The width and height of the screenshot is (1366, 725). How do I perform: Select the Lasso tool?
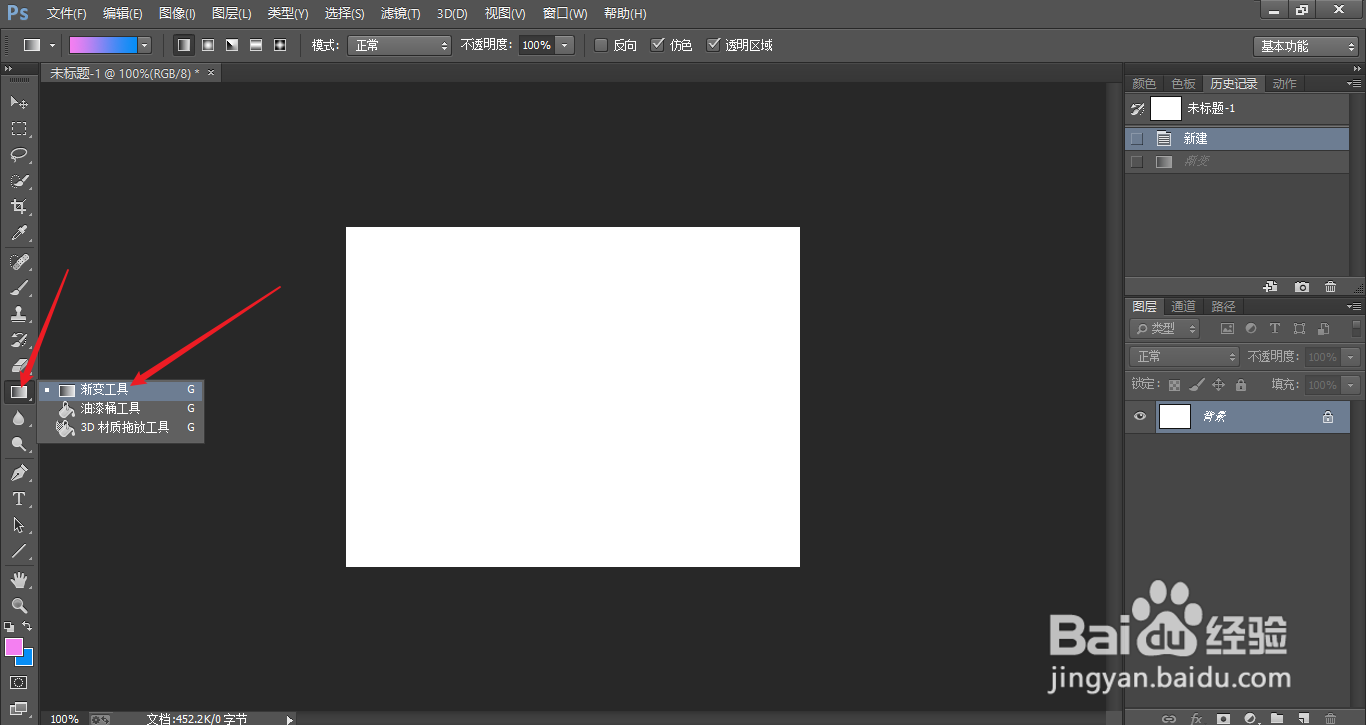pos(19,155)
